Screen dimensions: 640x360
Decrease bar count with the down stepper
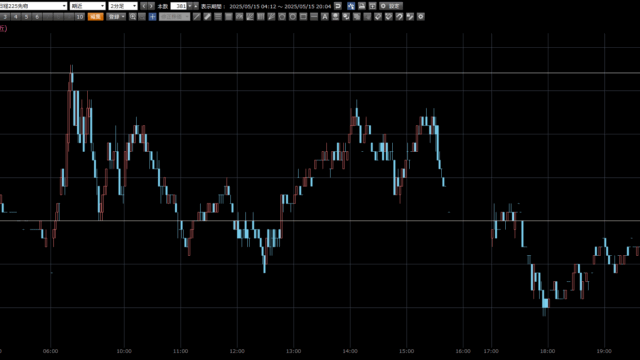click(x=190, y=6)
